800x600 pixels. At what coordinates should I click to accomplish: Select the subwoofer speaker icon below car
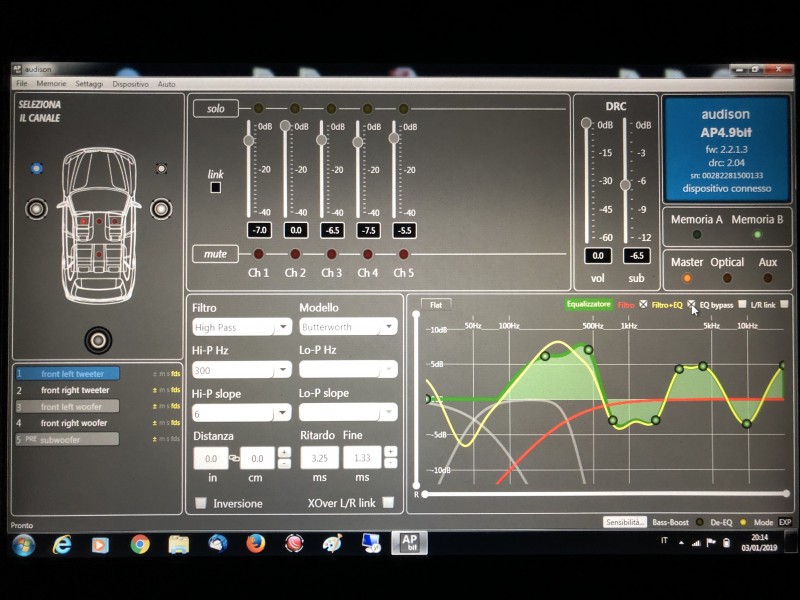(98, 340)
